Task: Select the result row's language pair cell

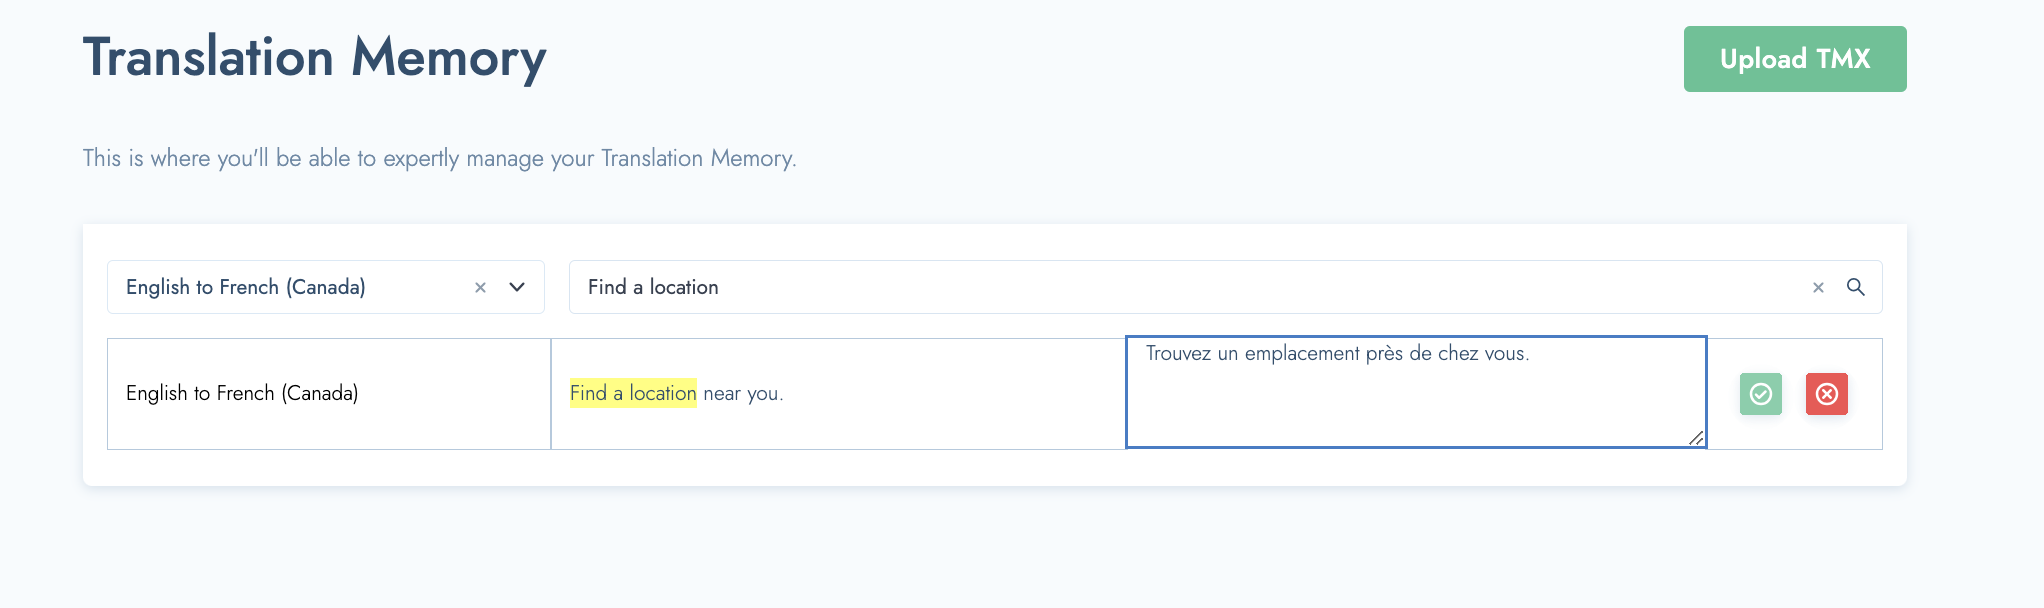Action: tap(329, 394)
